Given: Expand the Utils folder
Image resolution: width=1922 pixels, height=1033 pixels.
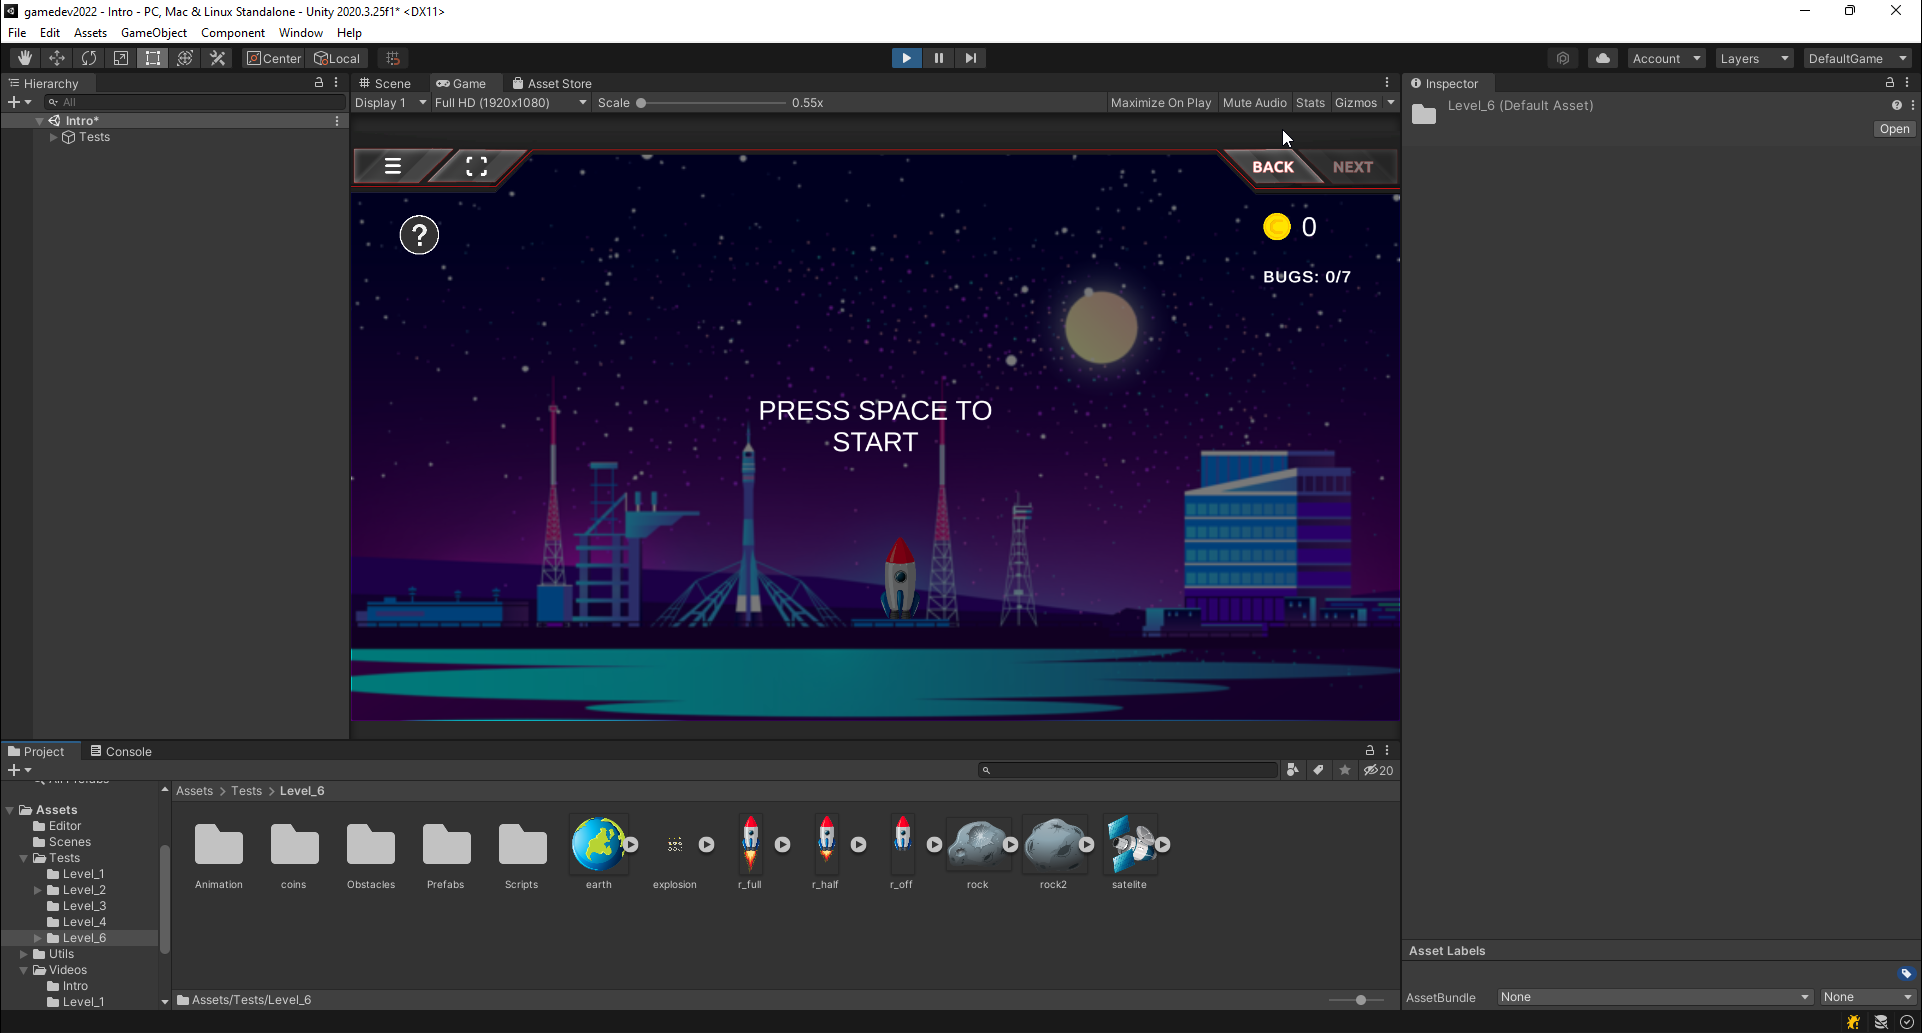Looking at the screenshot, I should pyautogui.click(x=24, y=954).
